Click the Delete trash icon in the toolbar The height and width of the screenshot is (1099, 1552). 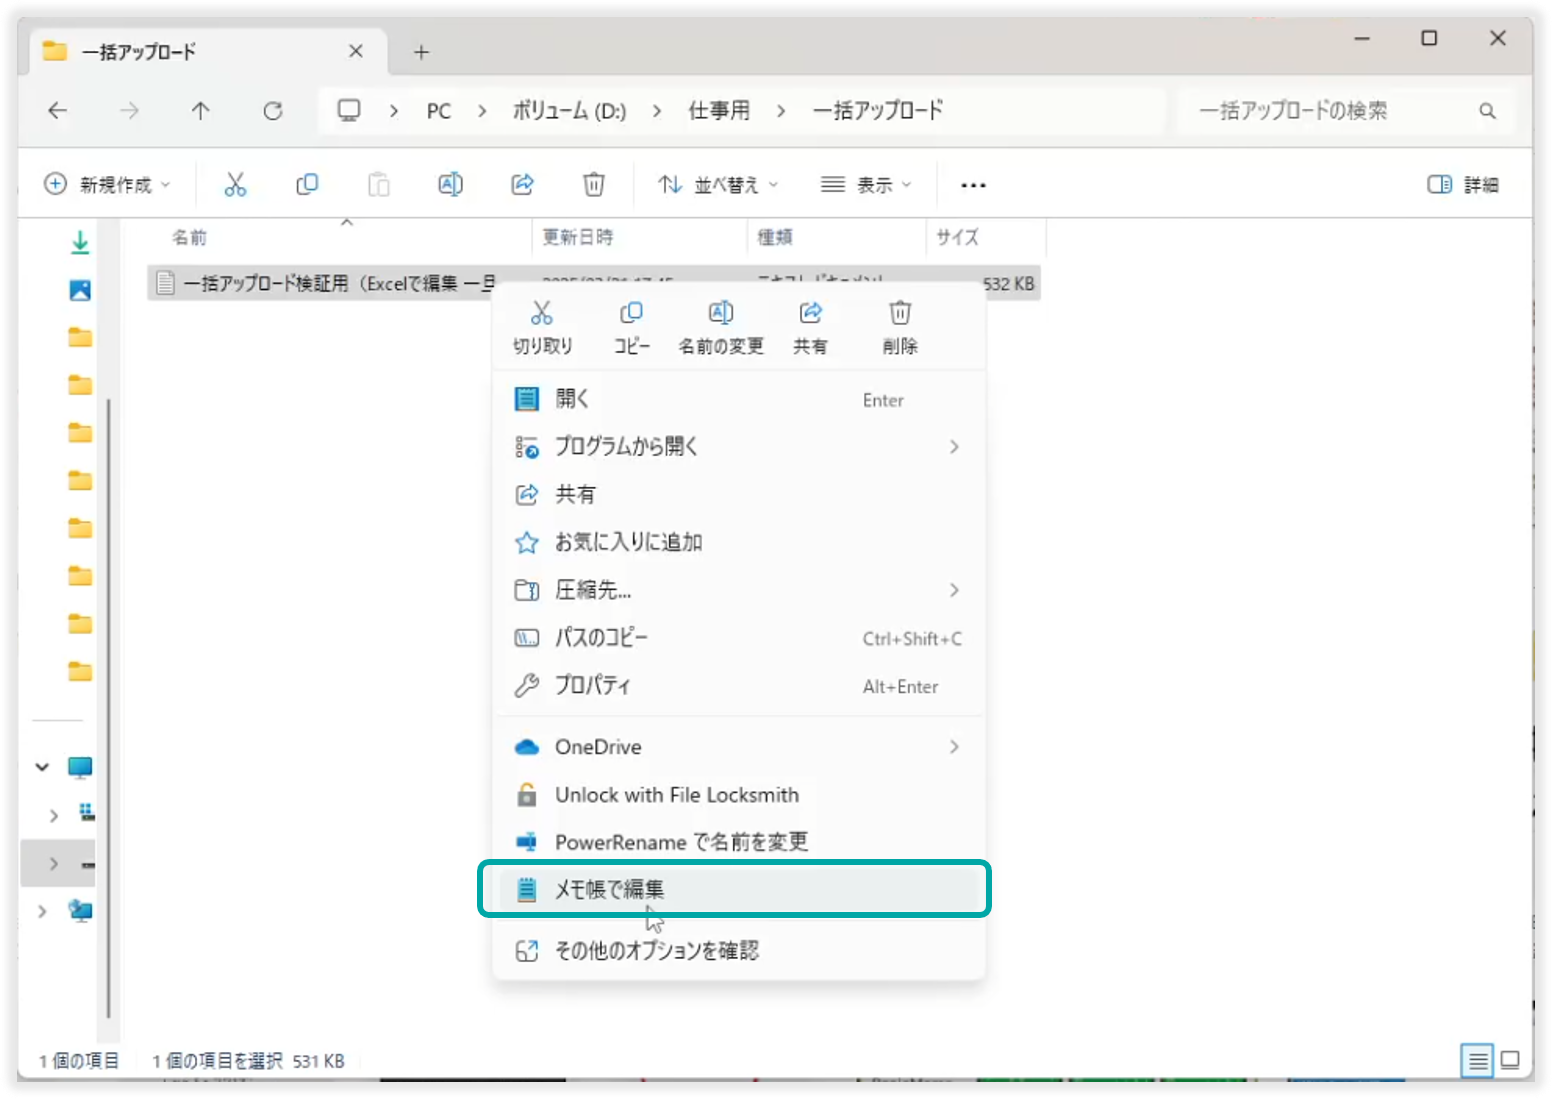(594, 184)
